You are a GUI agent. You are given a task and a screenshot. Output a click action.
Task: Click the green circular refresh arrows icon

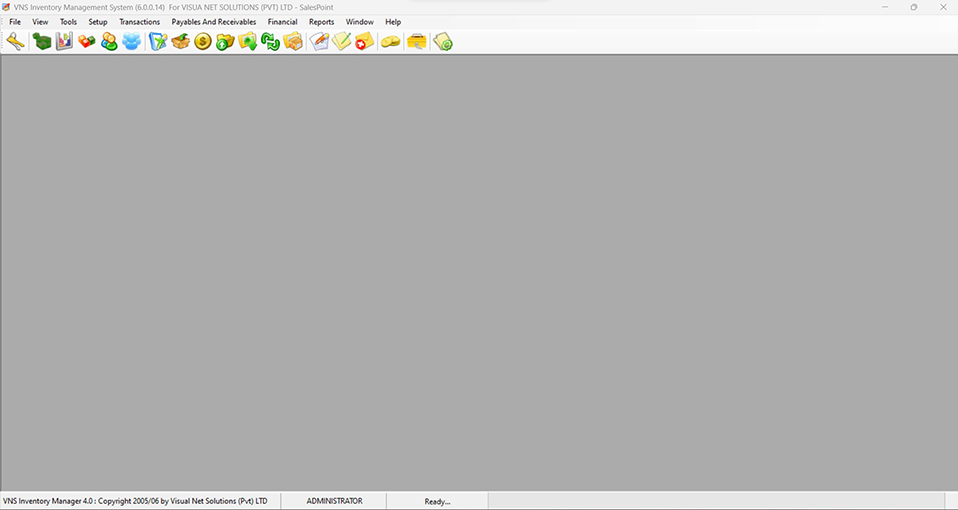270,42
